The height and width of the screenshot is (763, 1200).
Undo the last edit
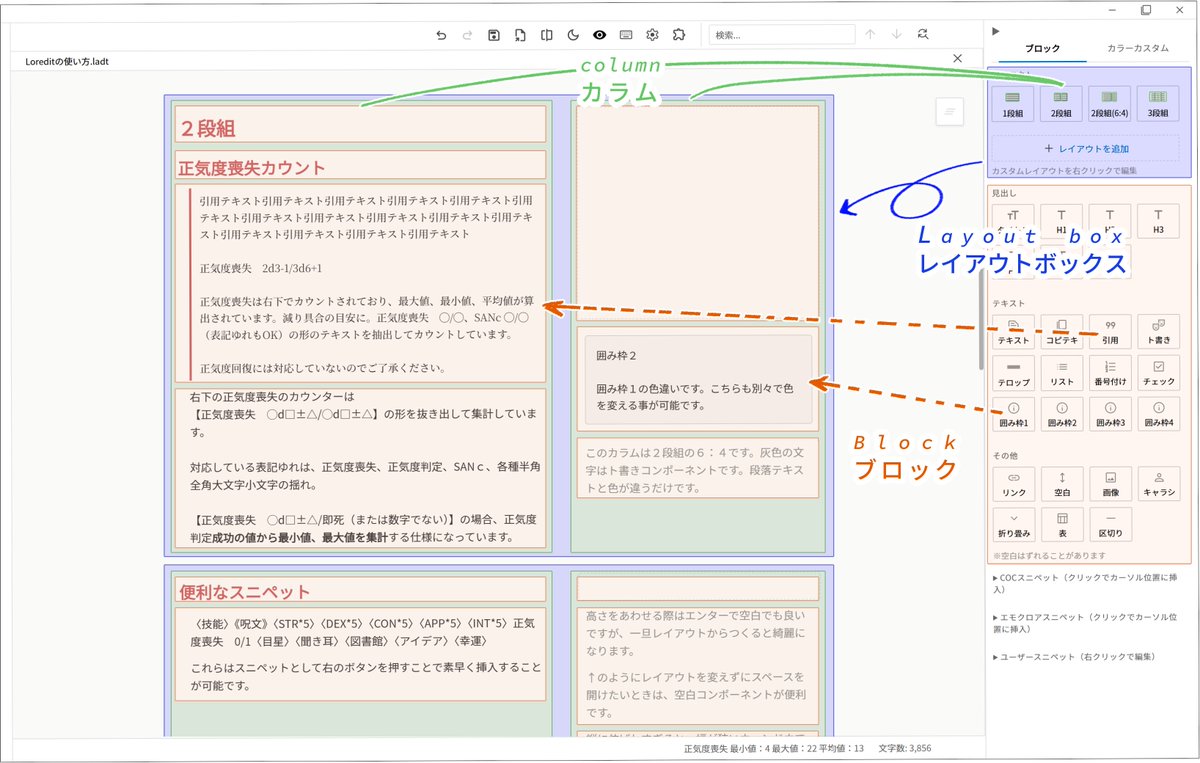click(x=441, y=35)
